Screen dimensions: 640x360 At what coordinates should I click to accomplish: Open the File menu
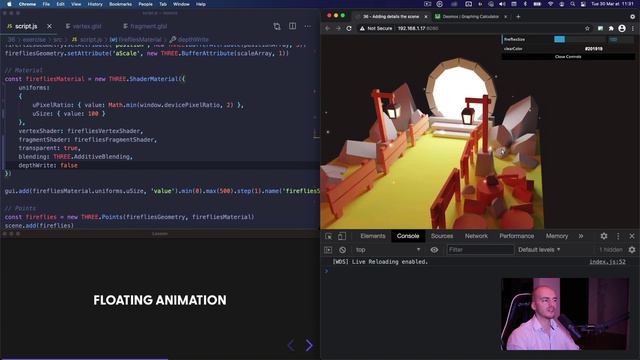pyautogui.click(x=46, y=4)
